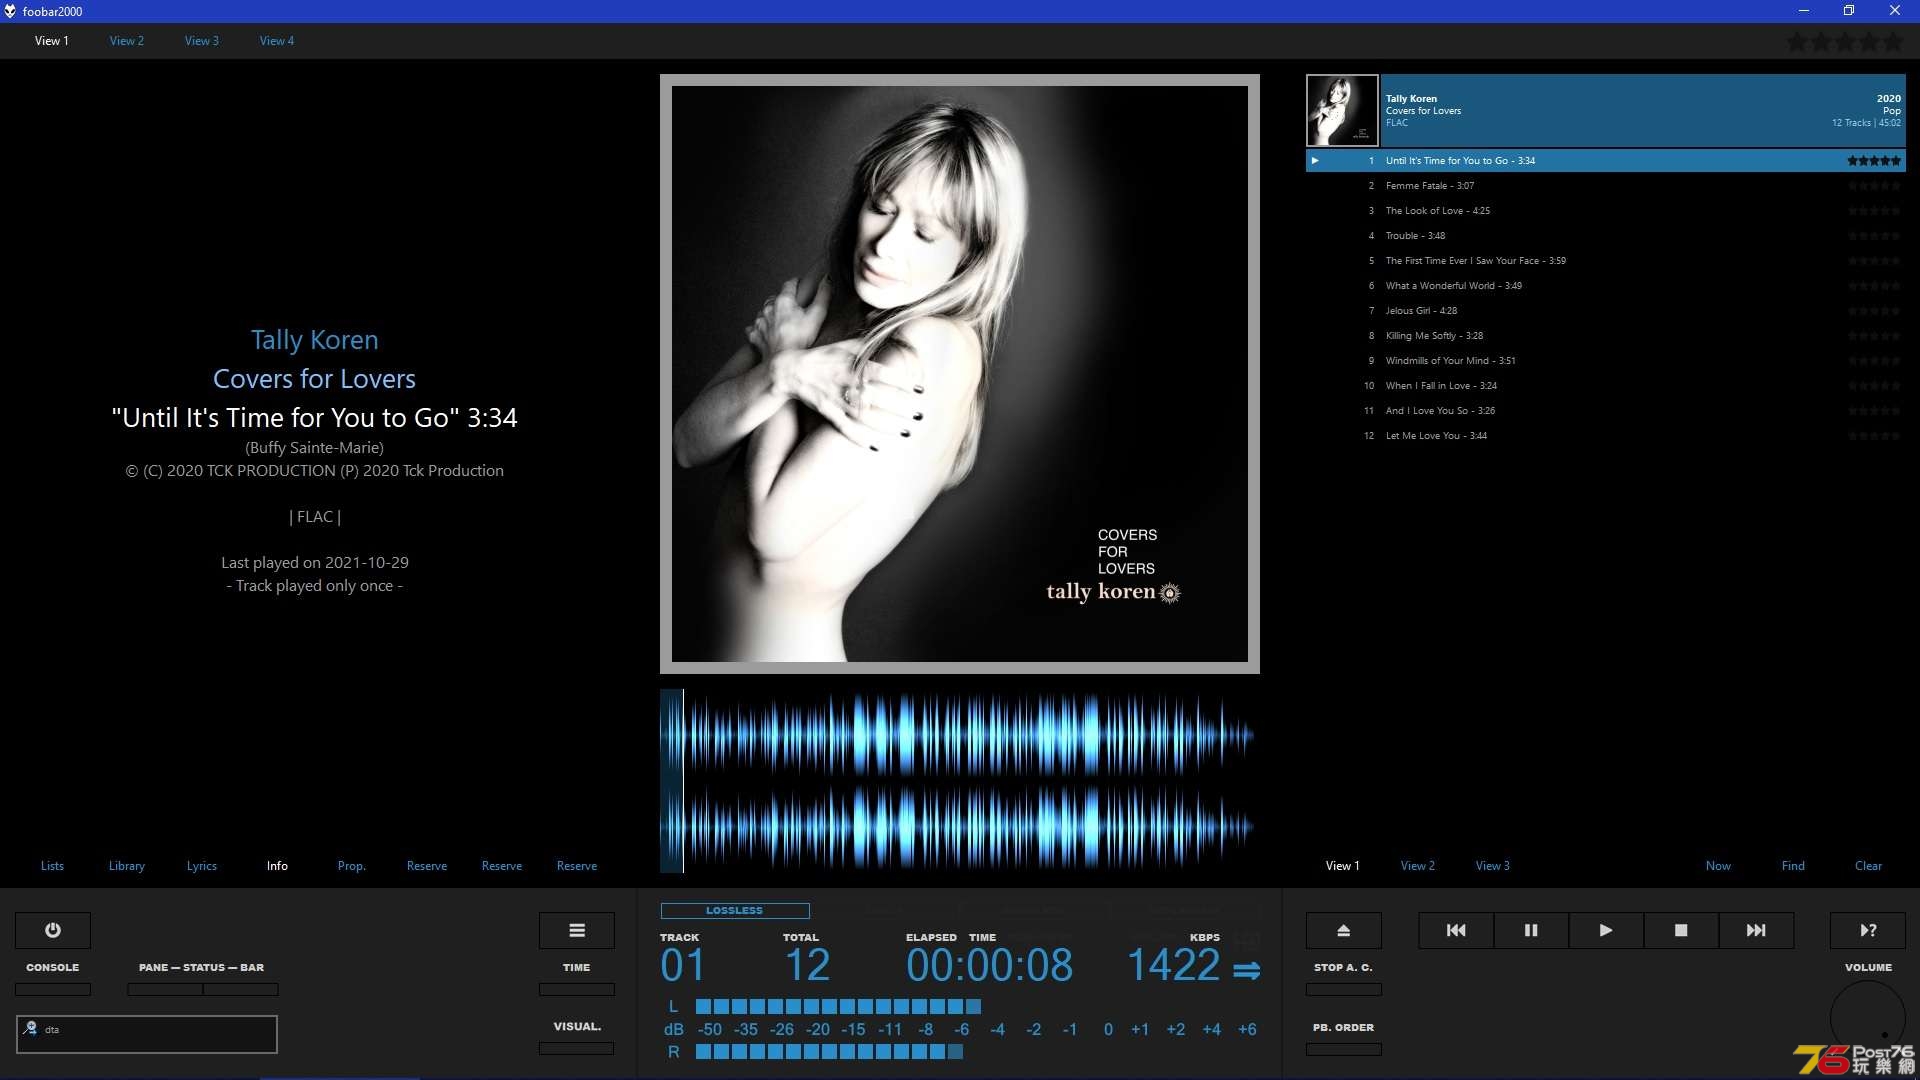
Task: Click the now-playing arrow on track 1
Action: tap(1315, 160)
